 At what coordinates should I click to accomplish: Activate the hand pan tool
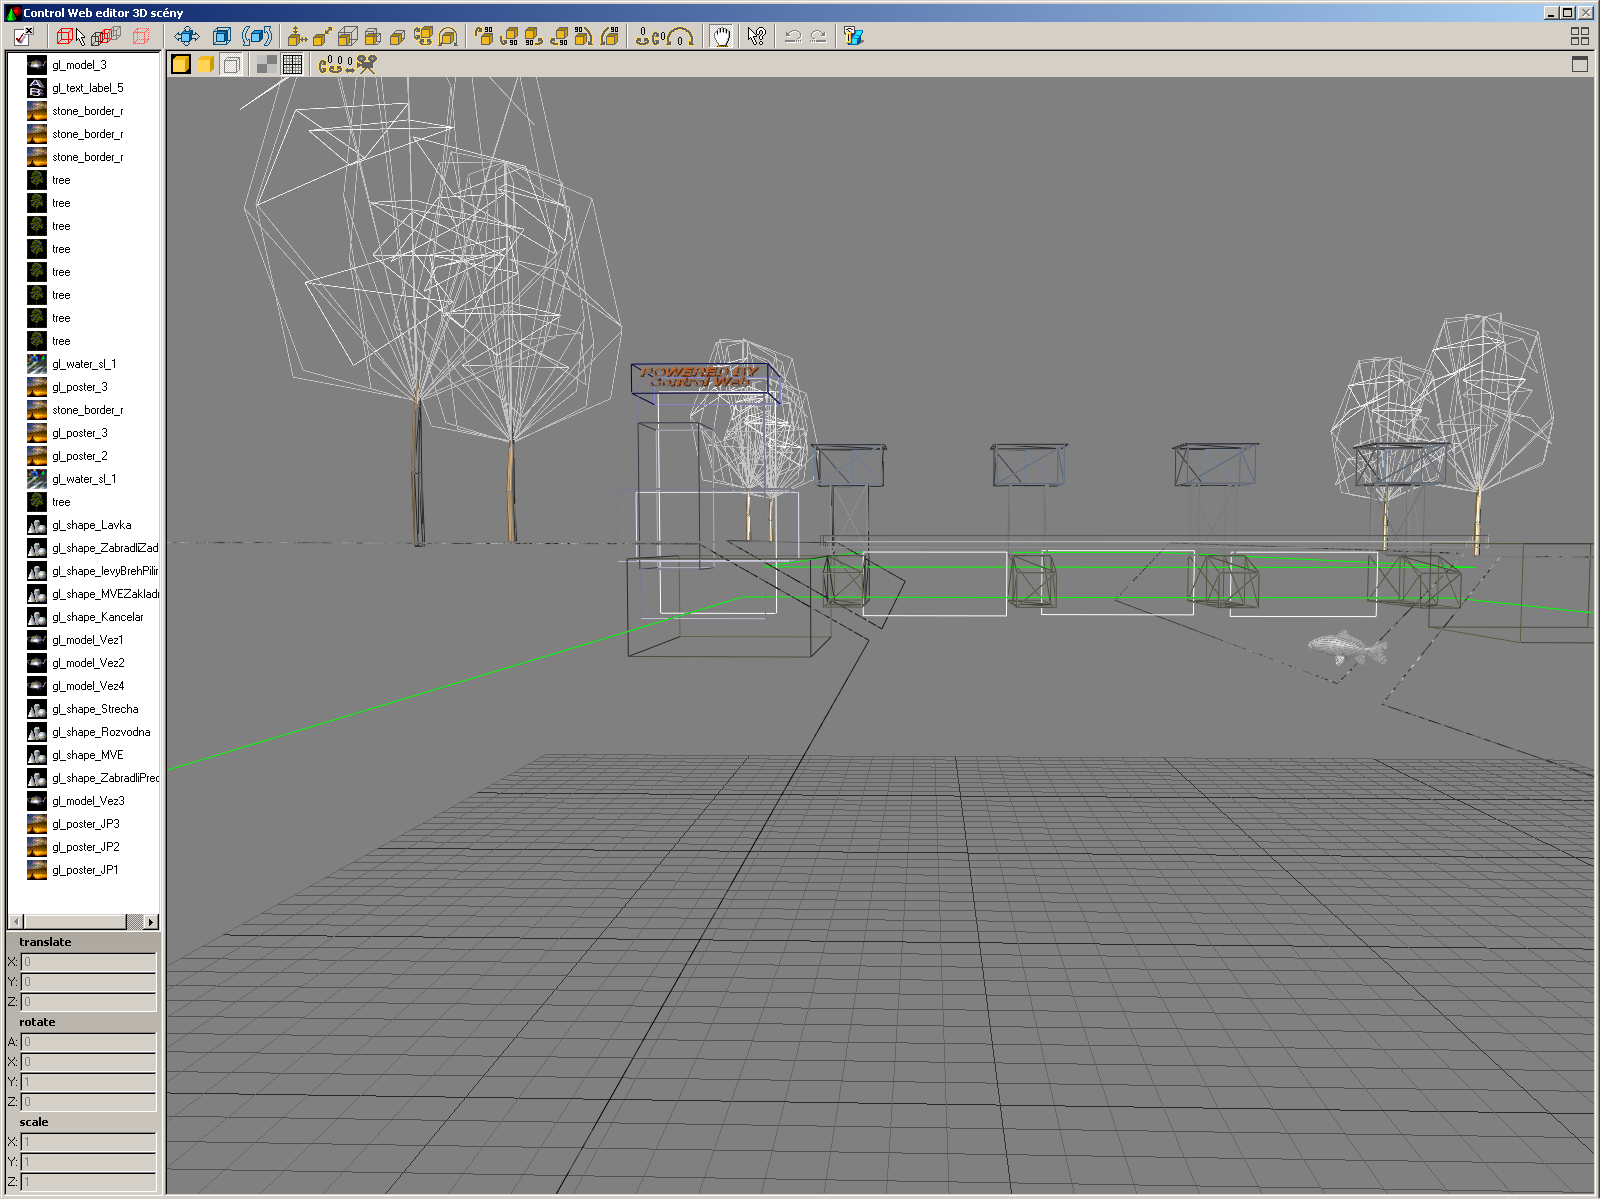(721, 37)
